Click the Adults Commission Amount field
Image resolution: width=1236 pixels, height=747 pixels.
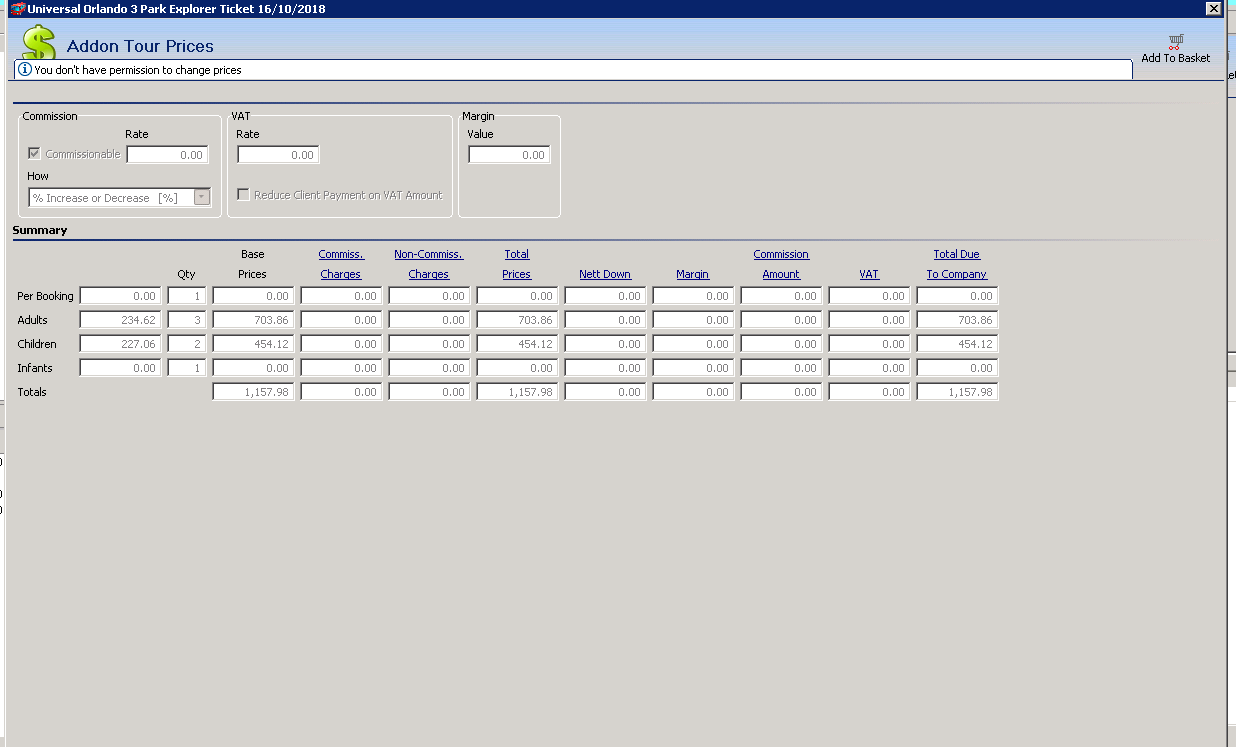[781, 320]
